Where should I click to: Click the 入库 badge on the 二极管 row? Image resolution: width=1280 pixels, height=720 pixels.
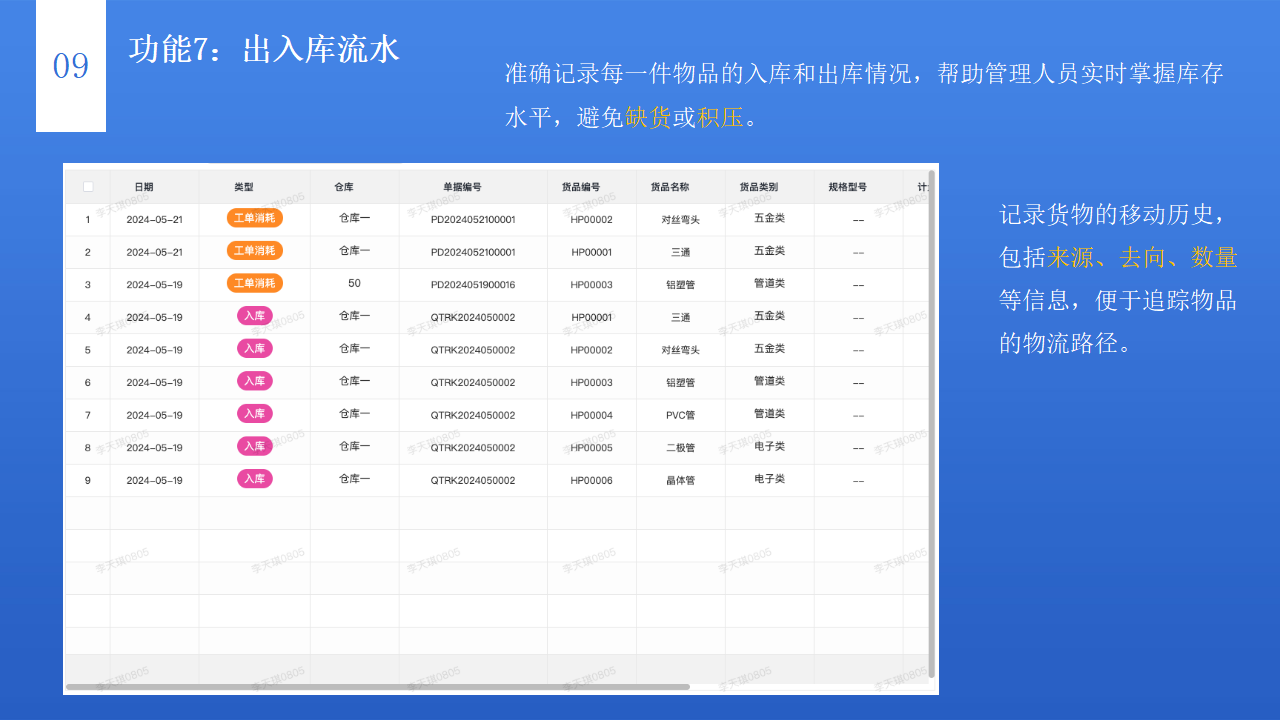click(x=254, y=446)
